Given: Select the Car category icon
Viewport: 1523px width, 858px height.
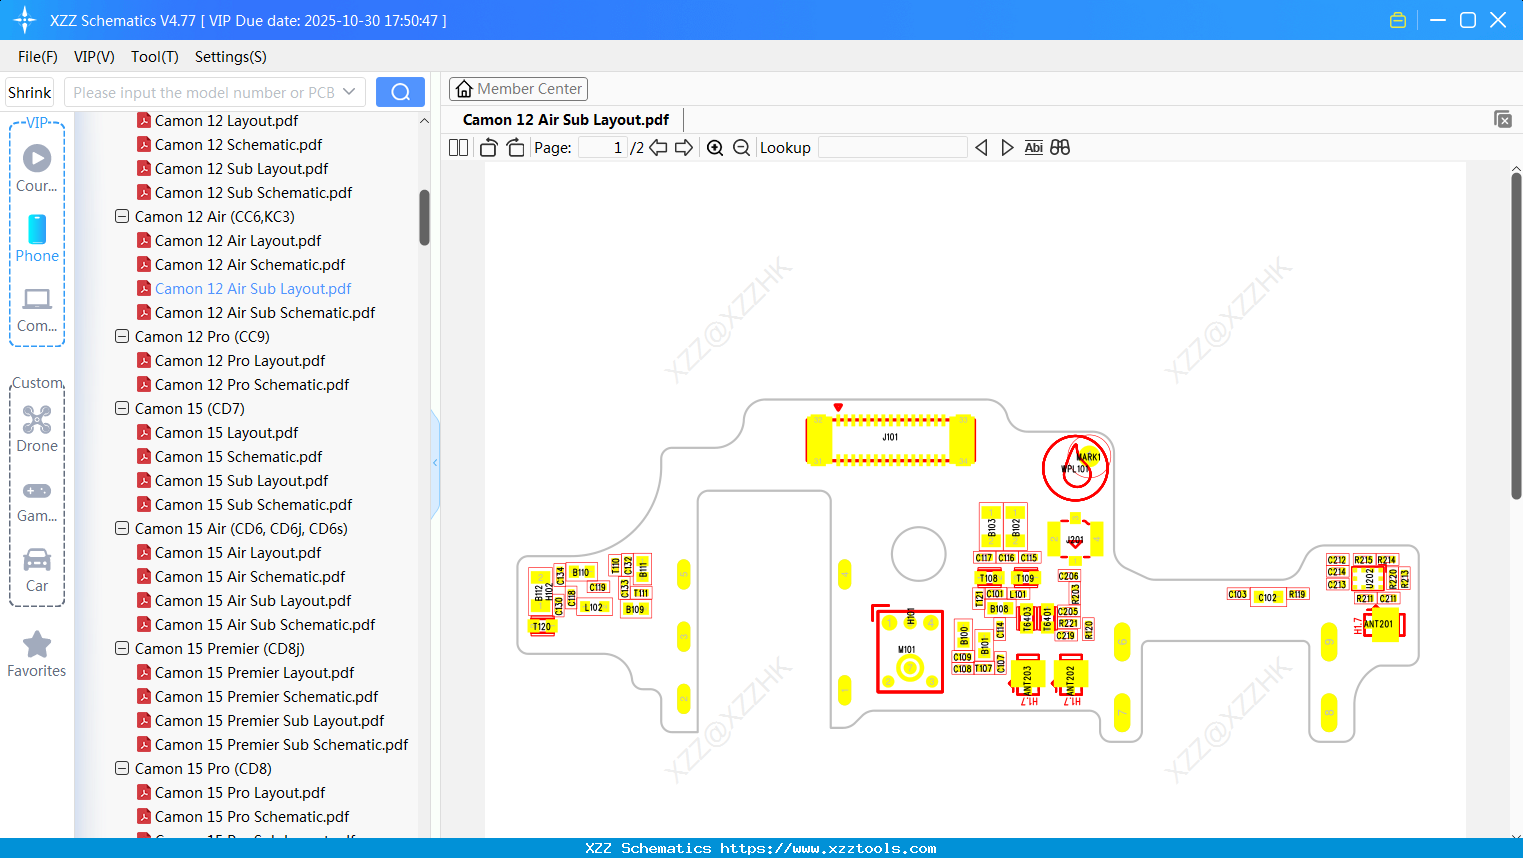Looking at the screenshot, I should coord(37,570).
